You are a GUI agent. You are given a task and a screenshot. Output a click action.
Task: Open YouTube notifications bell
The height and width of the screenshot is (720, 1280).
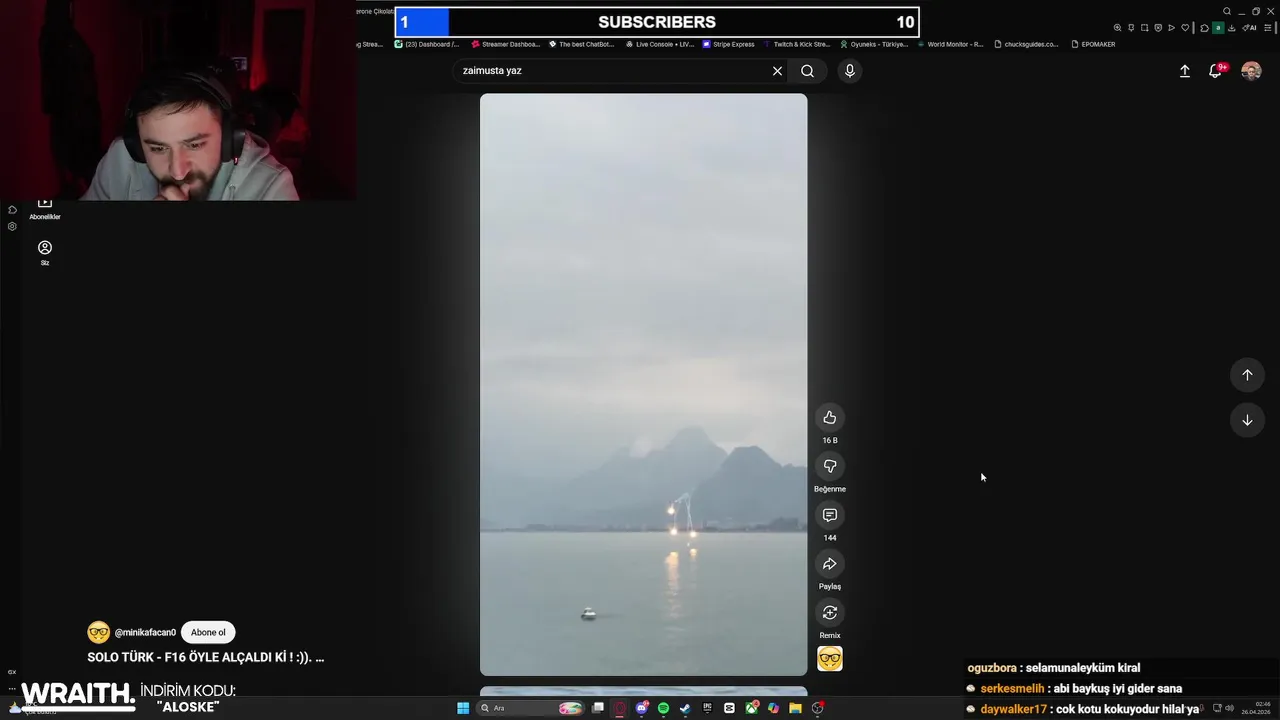click(1216, 71)
